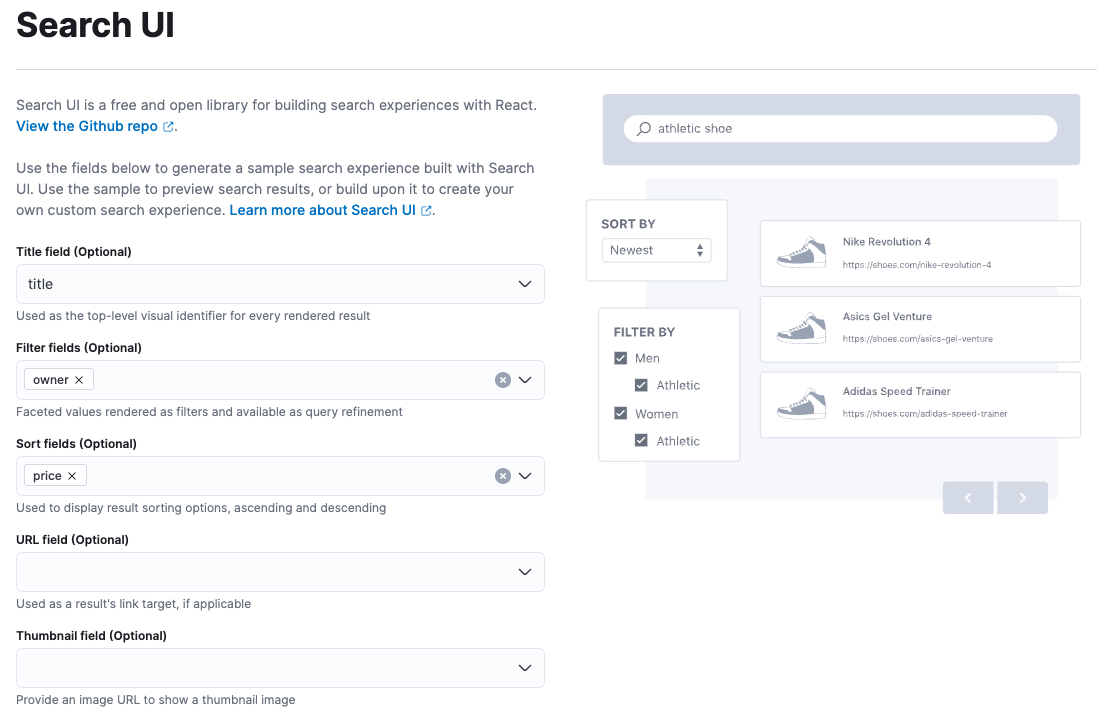Open the Sort By selector showing Newest
This screenshot has width=1115, height=716.
click(x=656, y=250)
